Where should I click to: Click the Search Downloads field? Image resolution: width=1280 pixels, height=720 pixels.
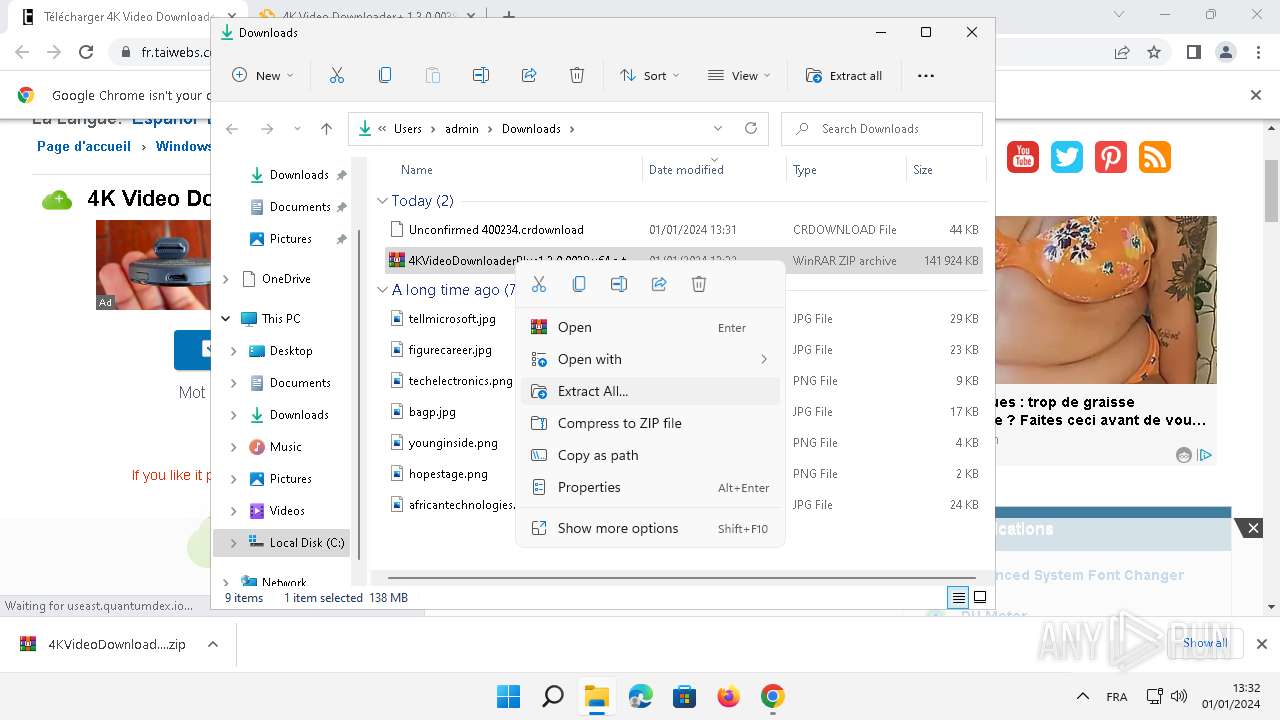pos(882,129)
